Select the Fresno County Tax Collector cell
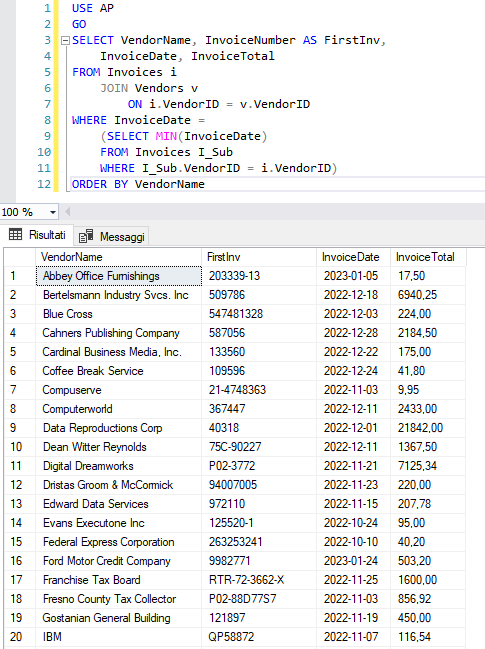The image size is (485, 649). [119, 600]
